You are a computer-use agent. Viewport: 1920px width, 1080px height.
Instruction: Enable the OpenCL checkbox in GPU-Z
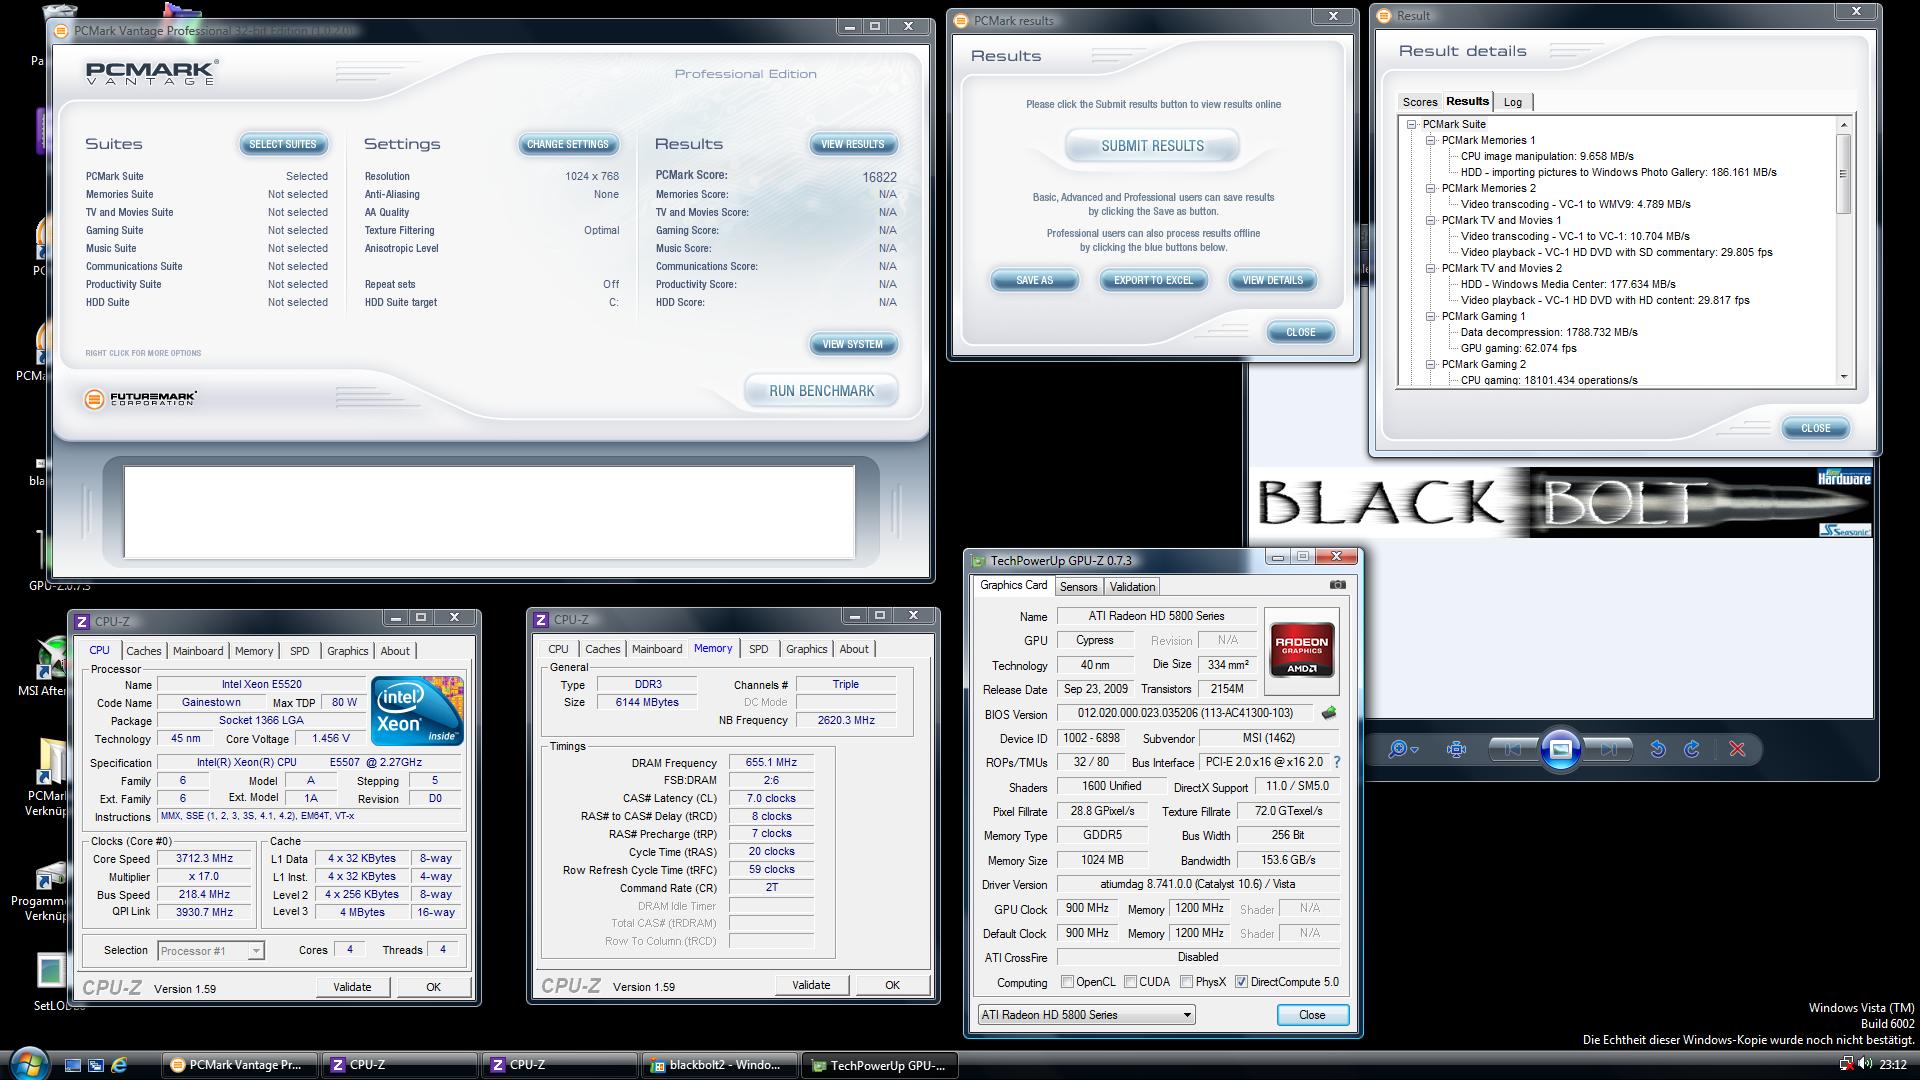[1067, 982]
